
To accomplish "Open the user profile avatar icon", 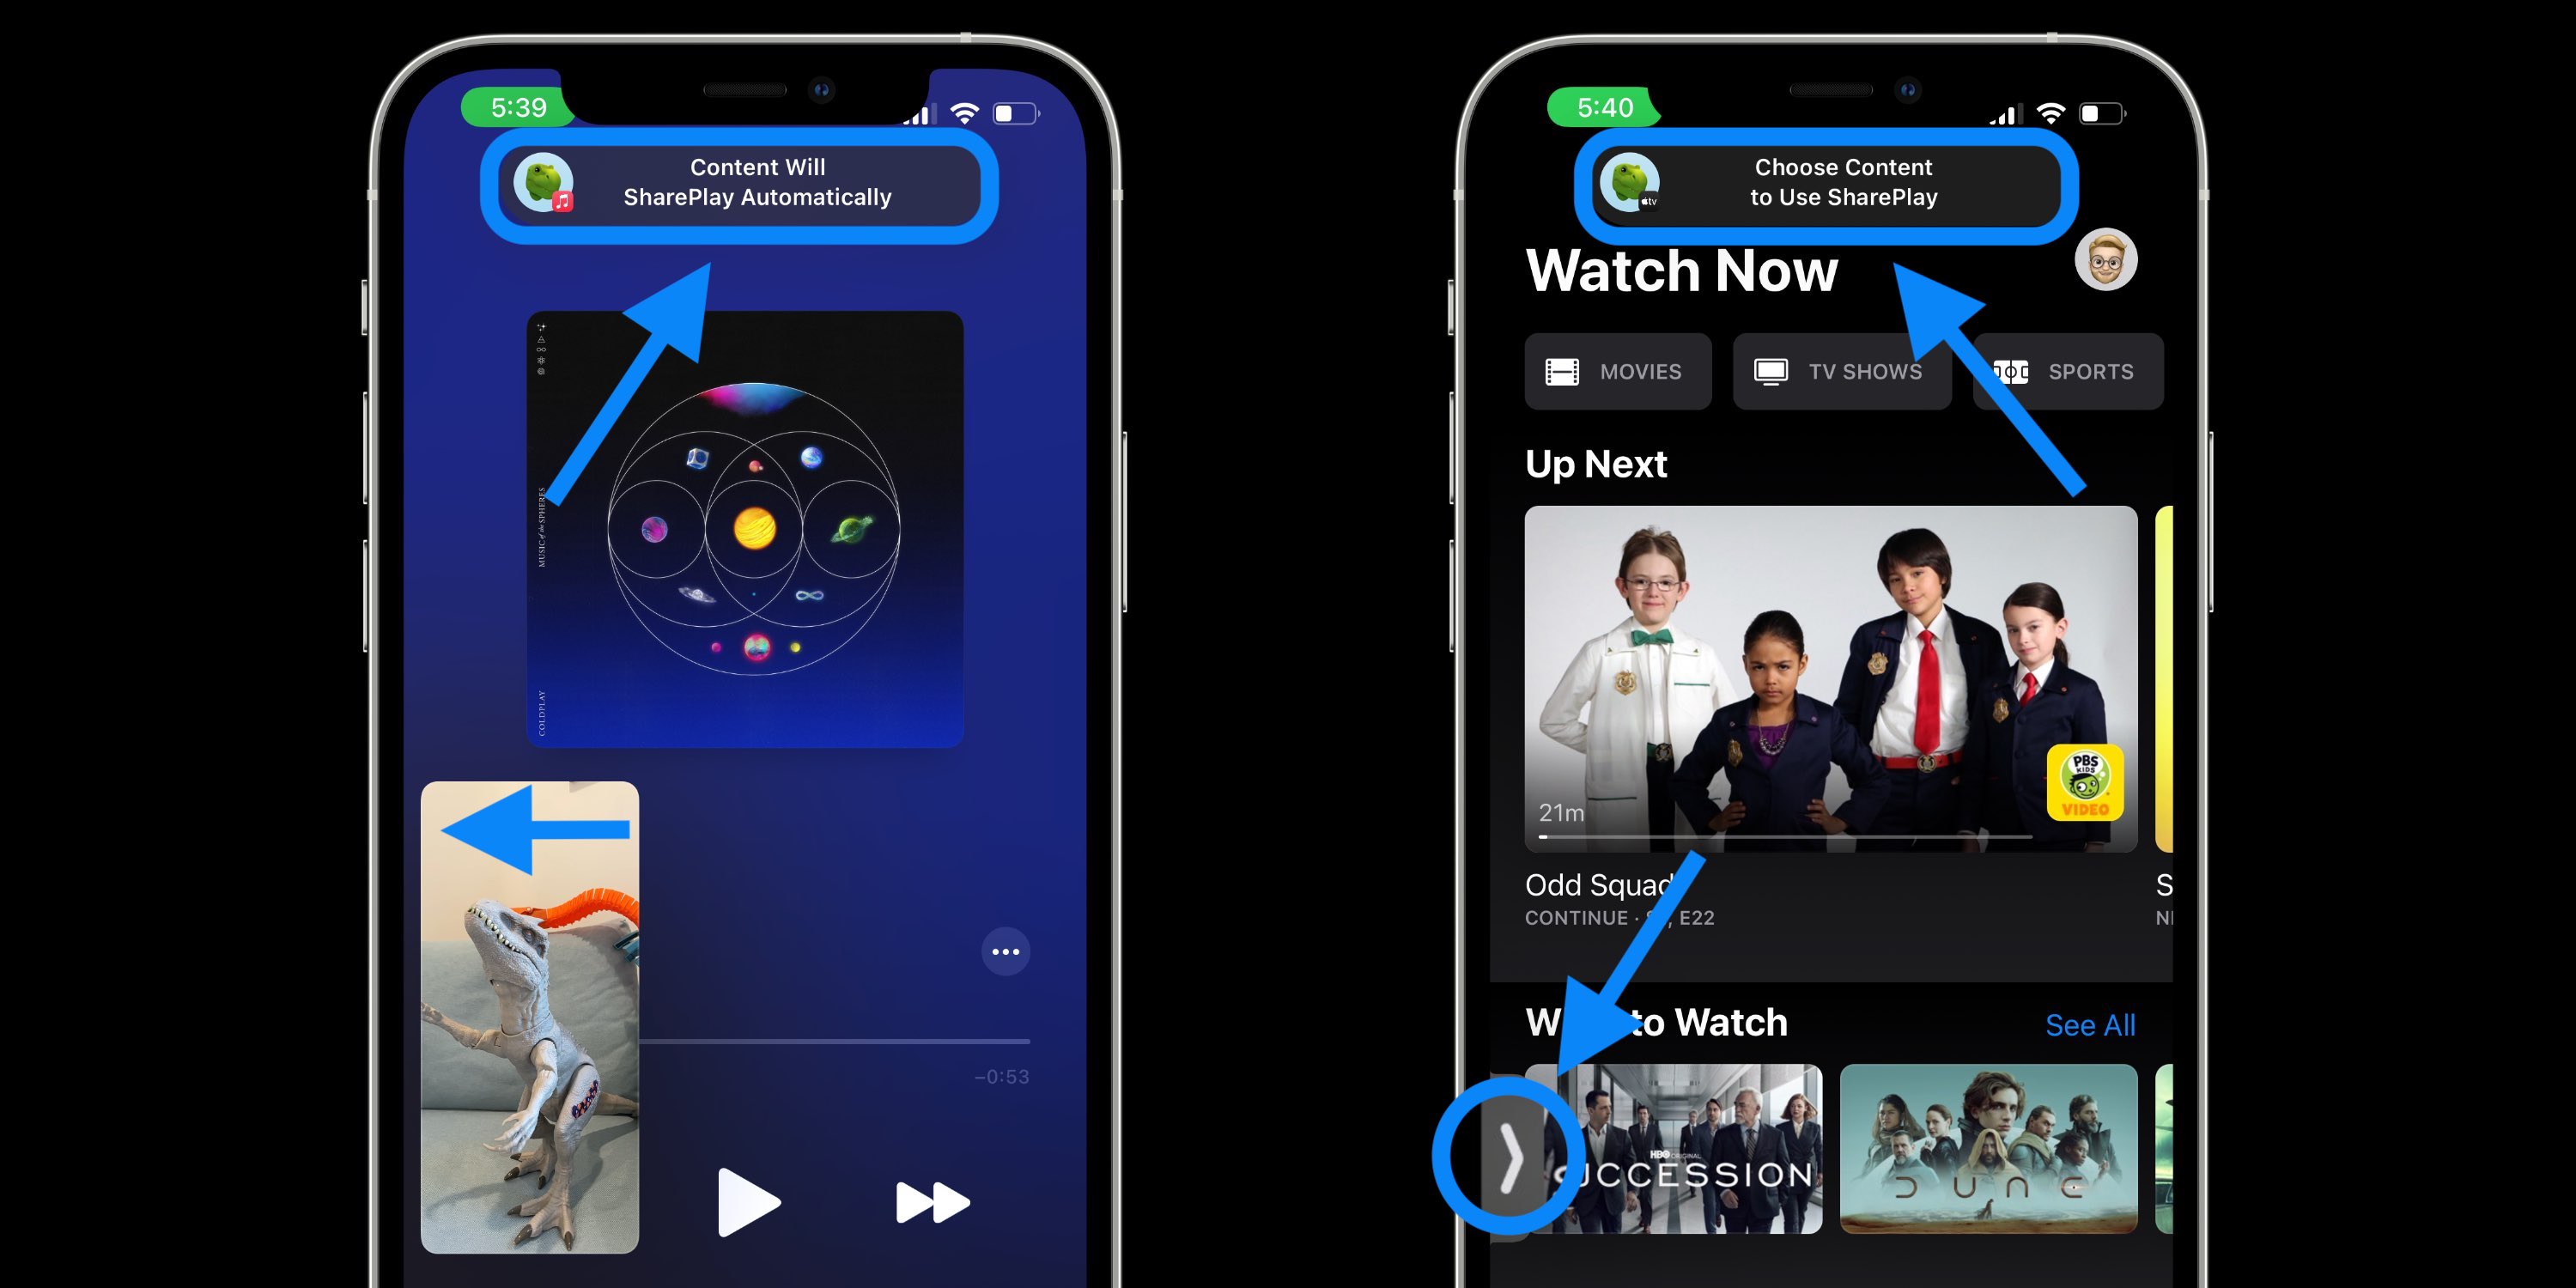I will pyautogui.click(x=2105, y=268).
